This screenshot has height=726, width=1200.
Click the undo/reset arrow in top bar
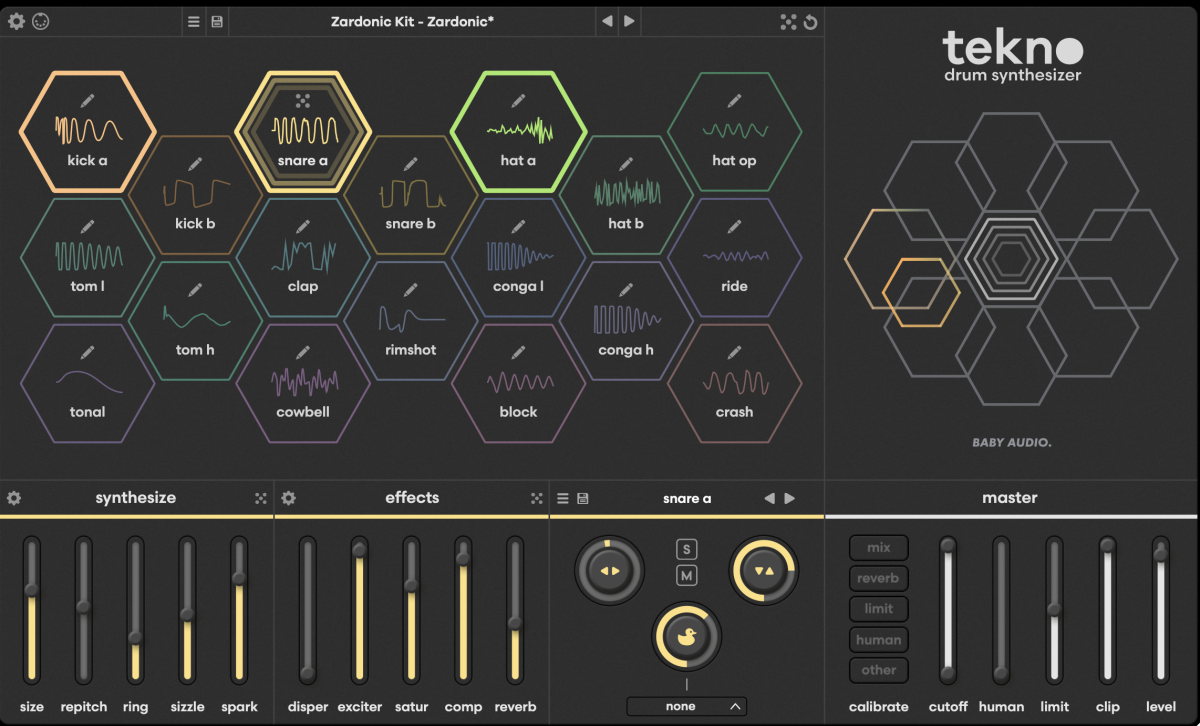click(x=811, y=21)
